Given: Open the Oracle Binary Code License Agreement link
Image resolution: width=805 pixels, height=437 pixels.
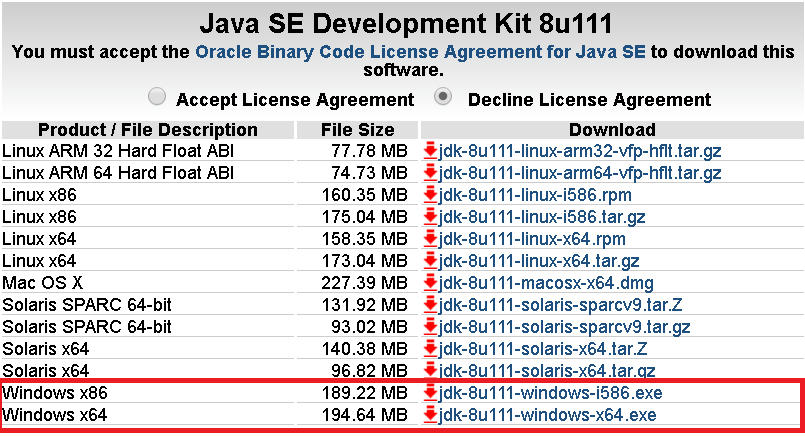Looking at the screenshot, I should [420, 52].
